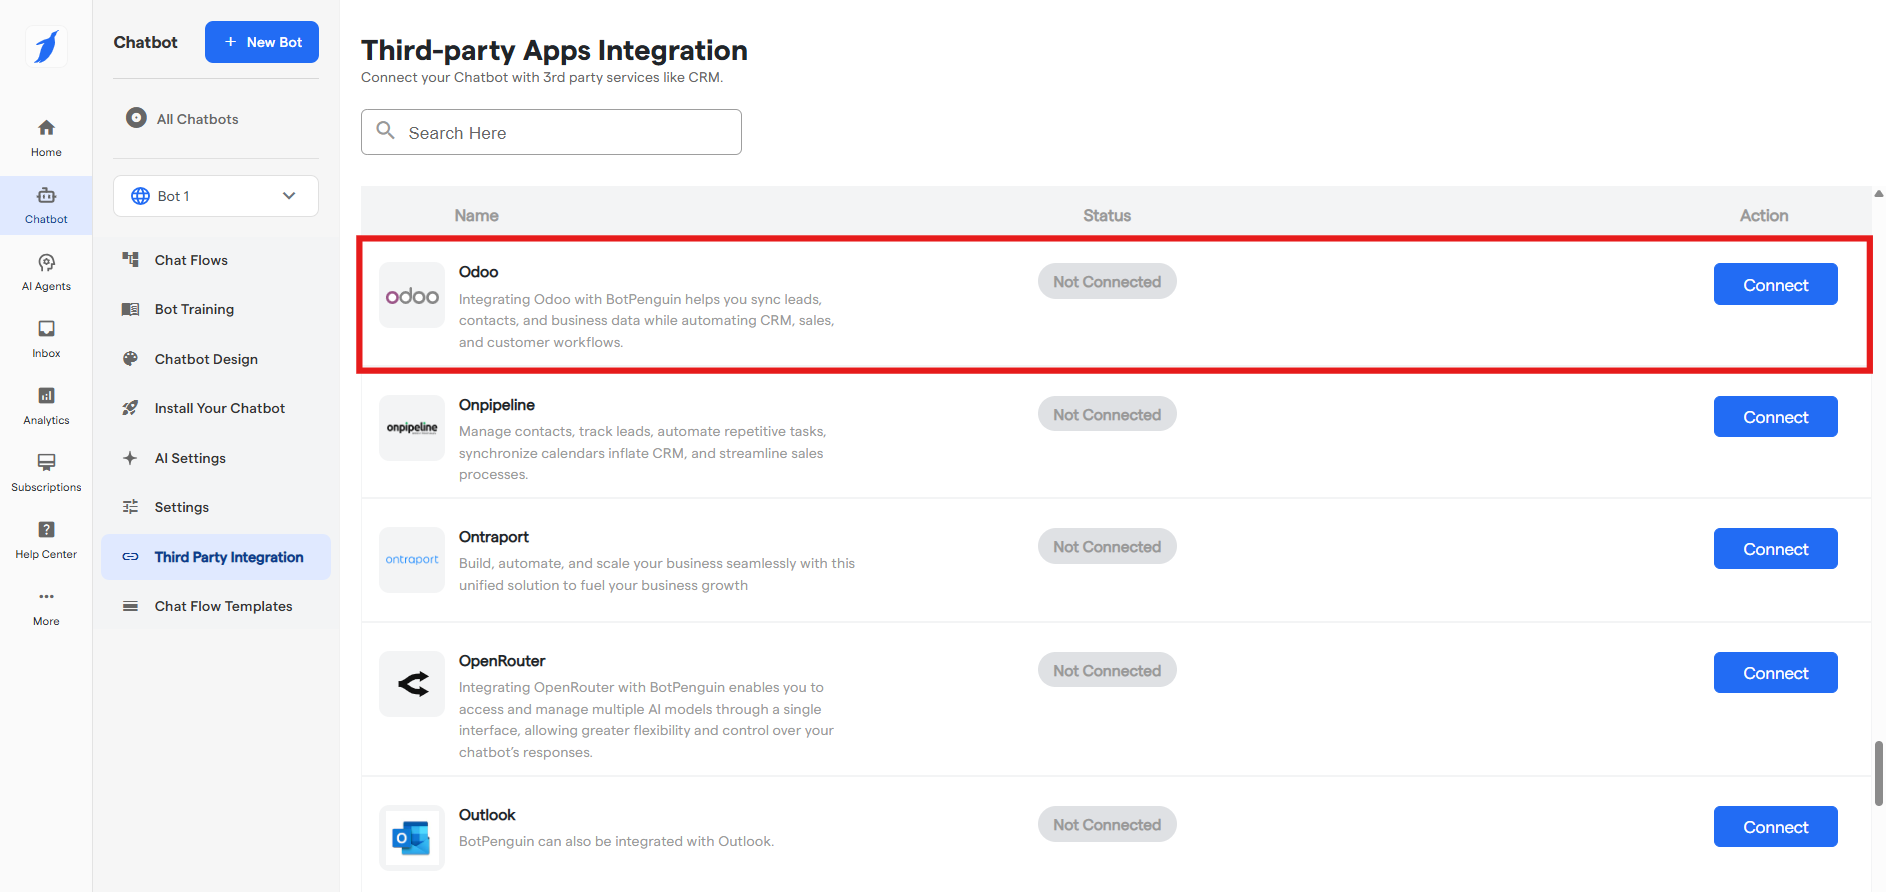
Task: Open the Subscriptions icon
Action: pos(46,462)
